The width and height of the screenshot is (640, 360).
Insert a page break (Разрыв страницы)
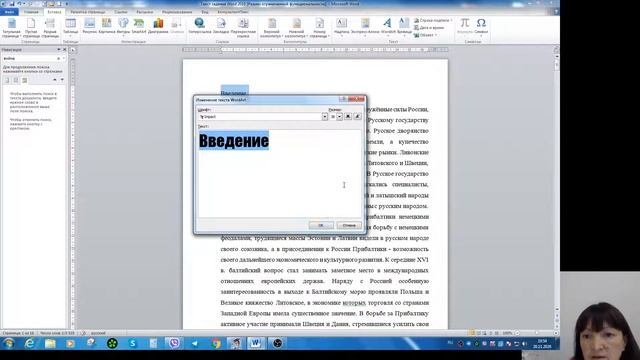[50, 28]
